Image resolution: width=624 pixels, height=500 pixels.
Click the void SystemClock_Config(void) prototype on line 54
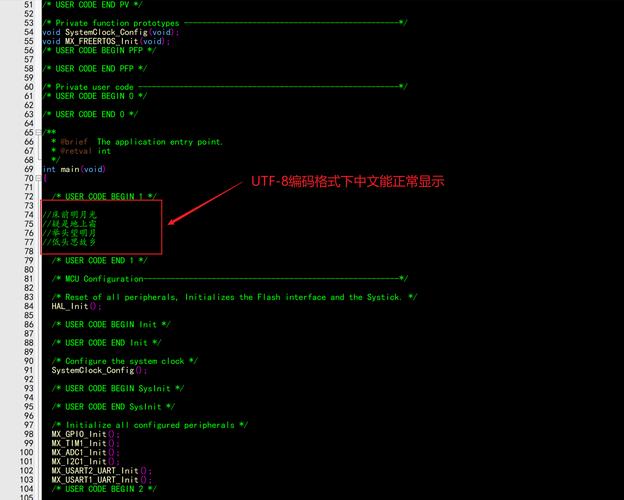[x=111, y=32]
